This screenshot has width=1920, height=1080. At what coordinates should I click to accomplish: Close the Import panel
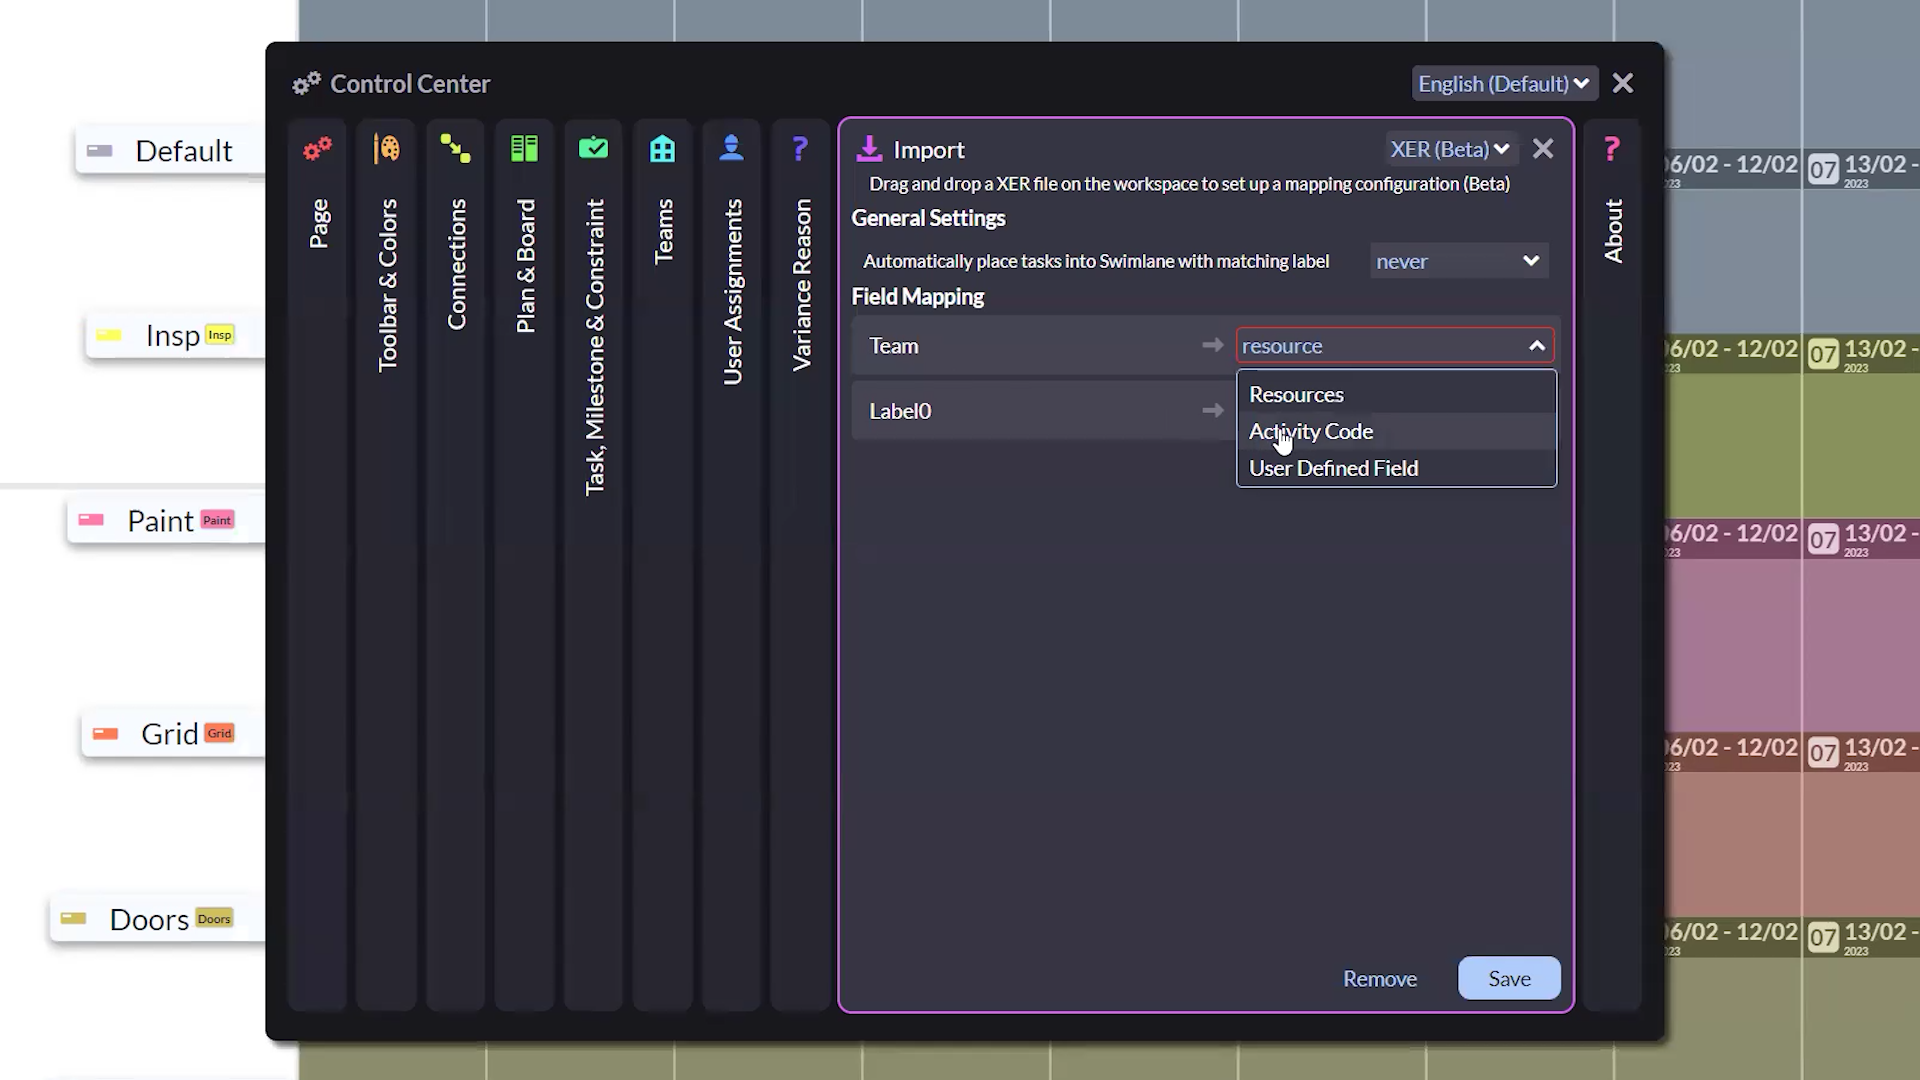pos(1543,149)
